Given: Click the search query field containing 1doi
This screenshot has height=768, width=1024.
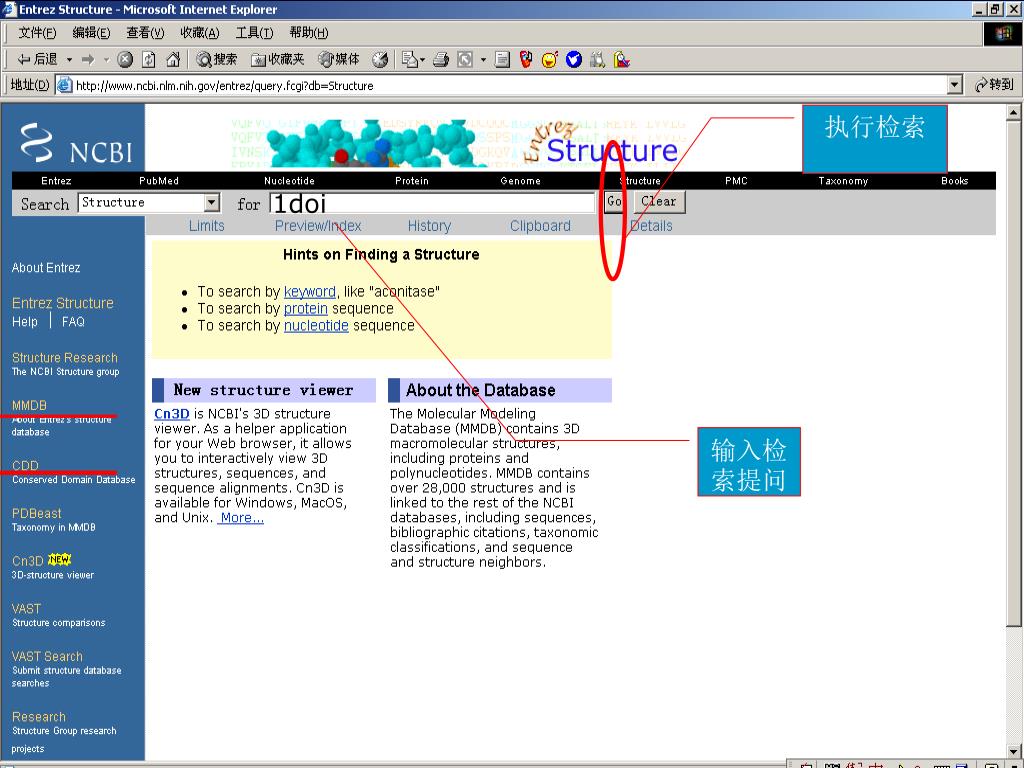Looking at the screenshot, I should click(432, 203).
